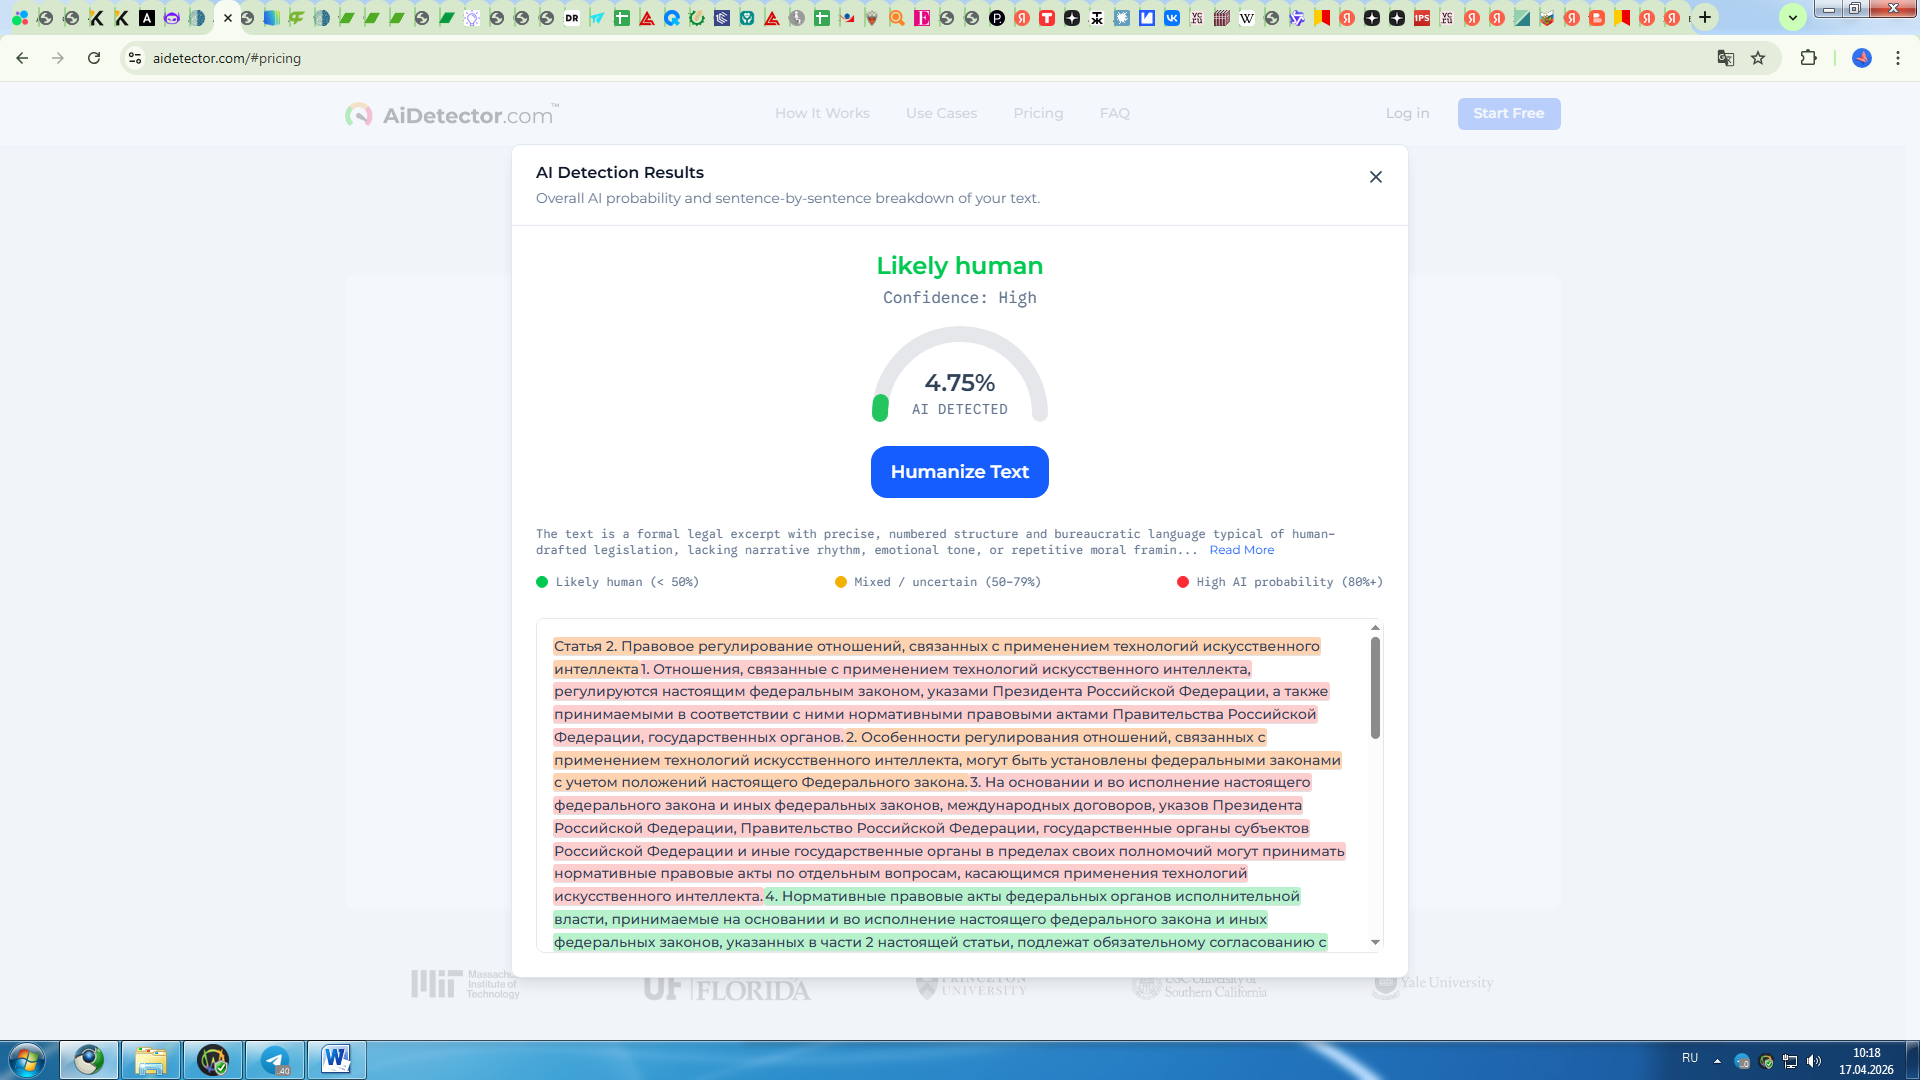Switch to the Ж favicon tab
1920x1080 pixels.
click(1097, 18)
